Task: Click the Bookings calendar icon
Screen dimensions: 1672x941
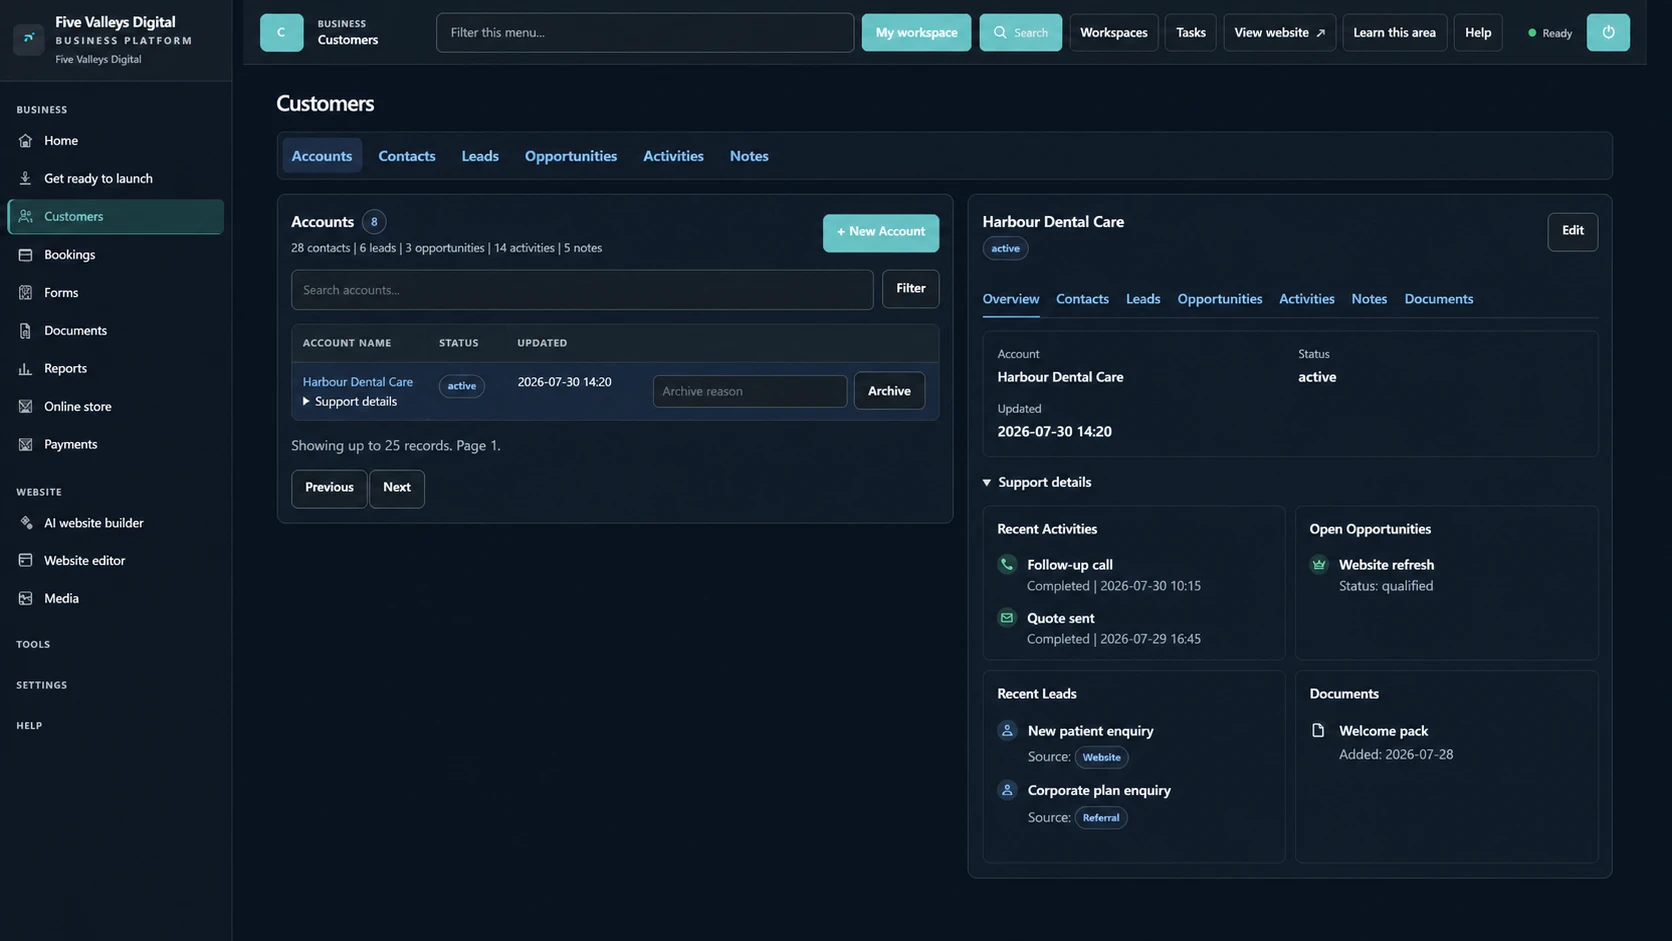Action: 26,255
